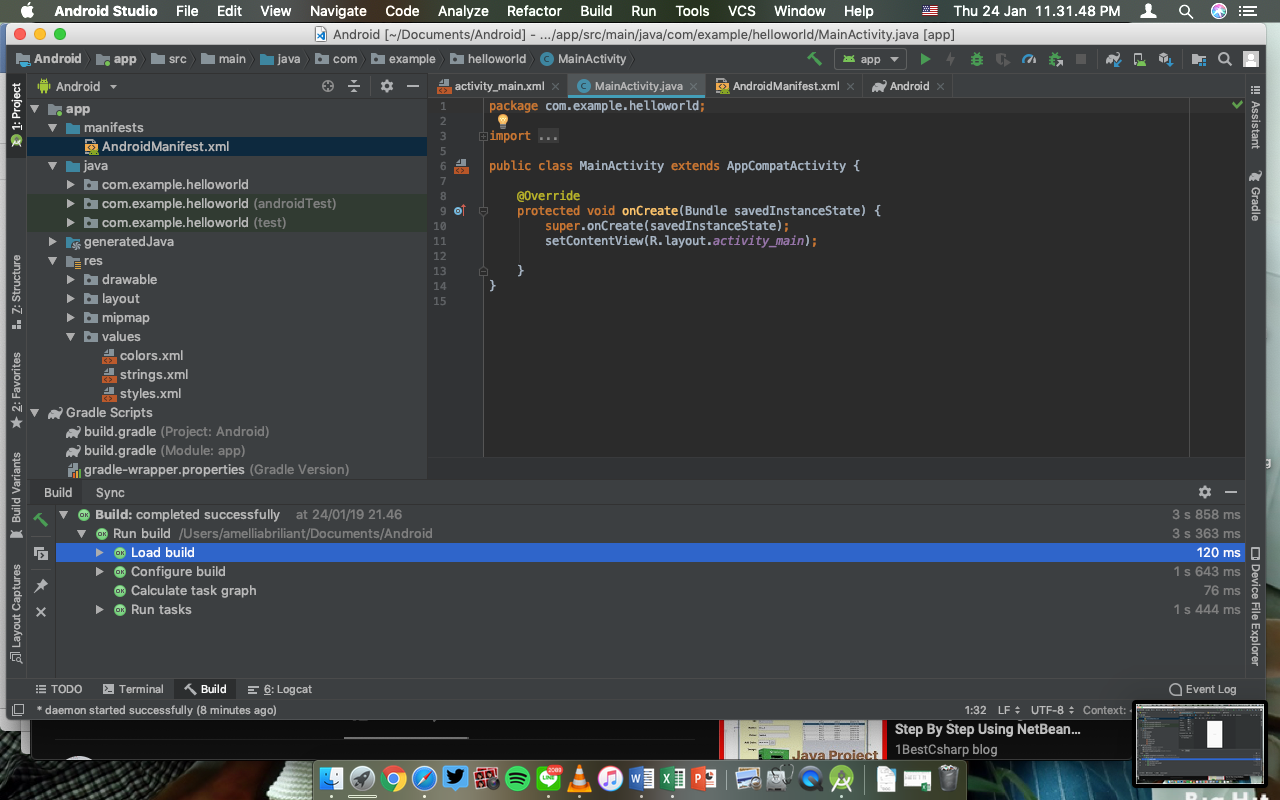Pin the Build tab with pin icon
1280x800 pixels.
click(x=41, y=585)
